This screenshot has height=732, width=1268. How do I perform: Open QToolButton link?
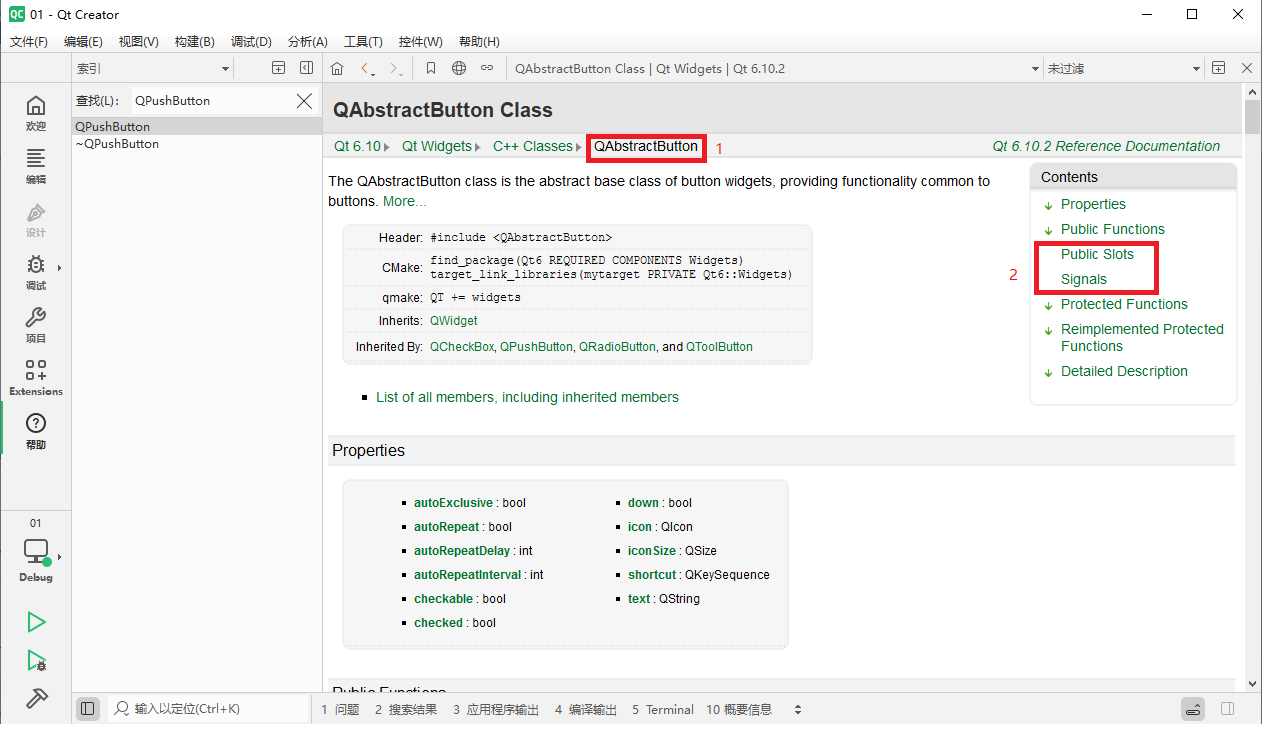click(719, 347)
